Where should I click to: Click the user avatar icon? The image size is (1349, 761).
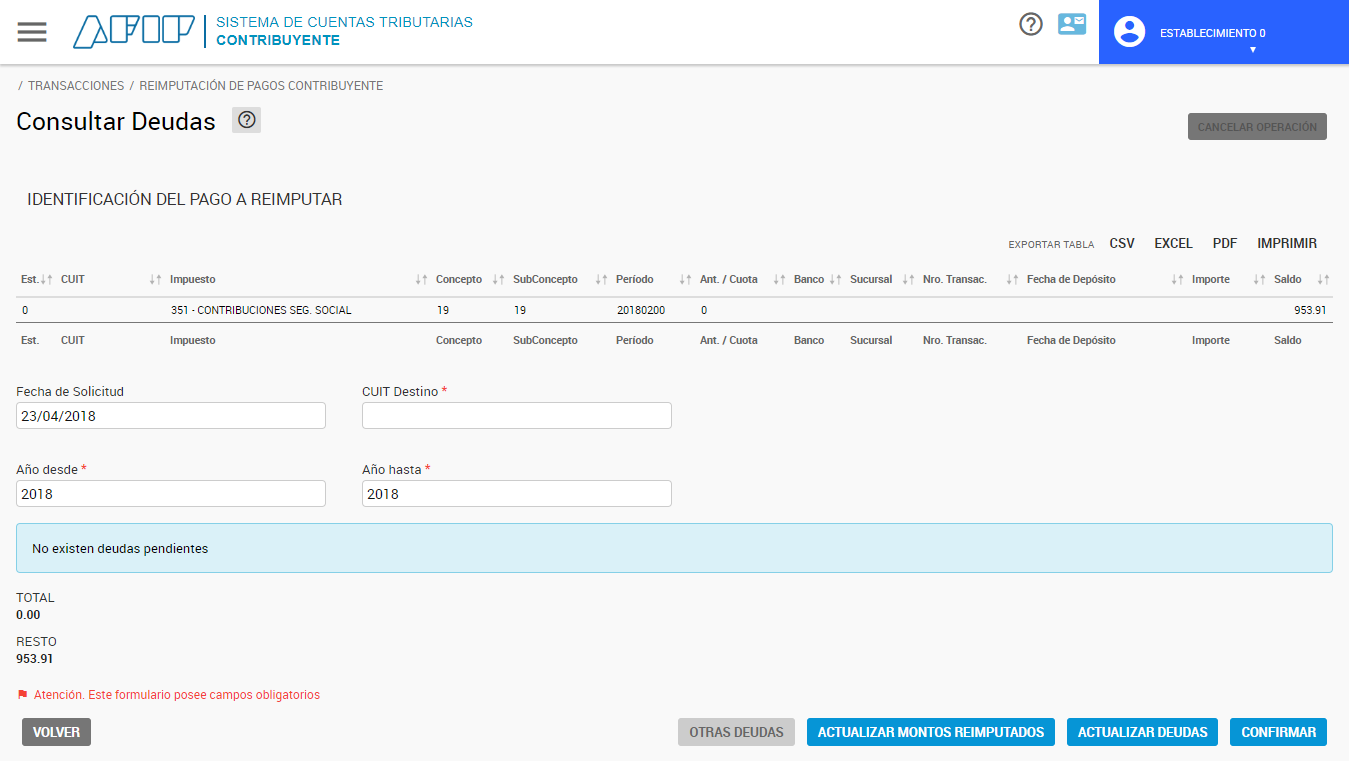pyautogui.click(x=1129, y=32)
